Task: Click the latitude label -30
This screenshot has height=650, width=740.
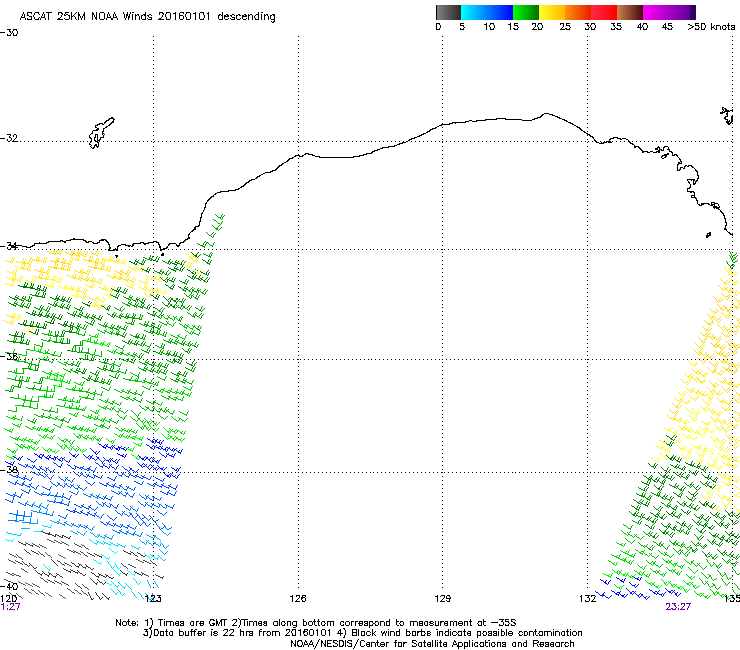Action: (x=9, y=33)
